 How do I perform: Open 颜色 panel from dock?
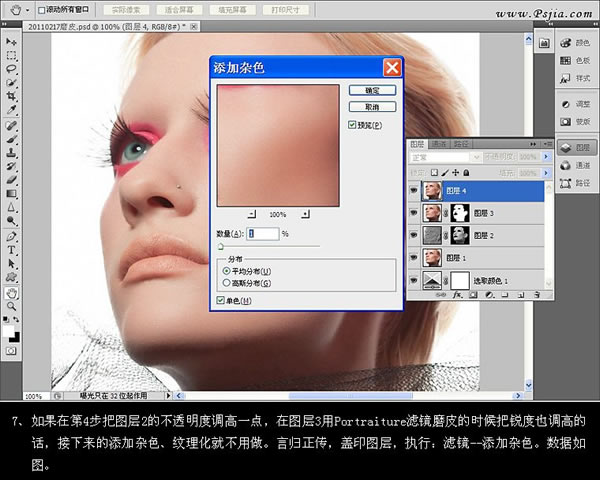coord(576,42)
